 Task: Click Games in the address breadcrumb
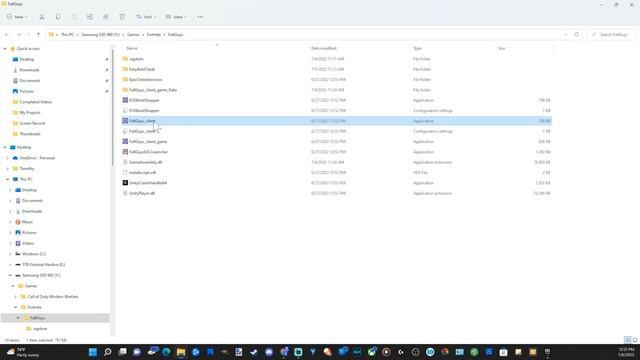coord(133,35)
